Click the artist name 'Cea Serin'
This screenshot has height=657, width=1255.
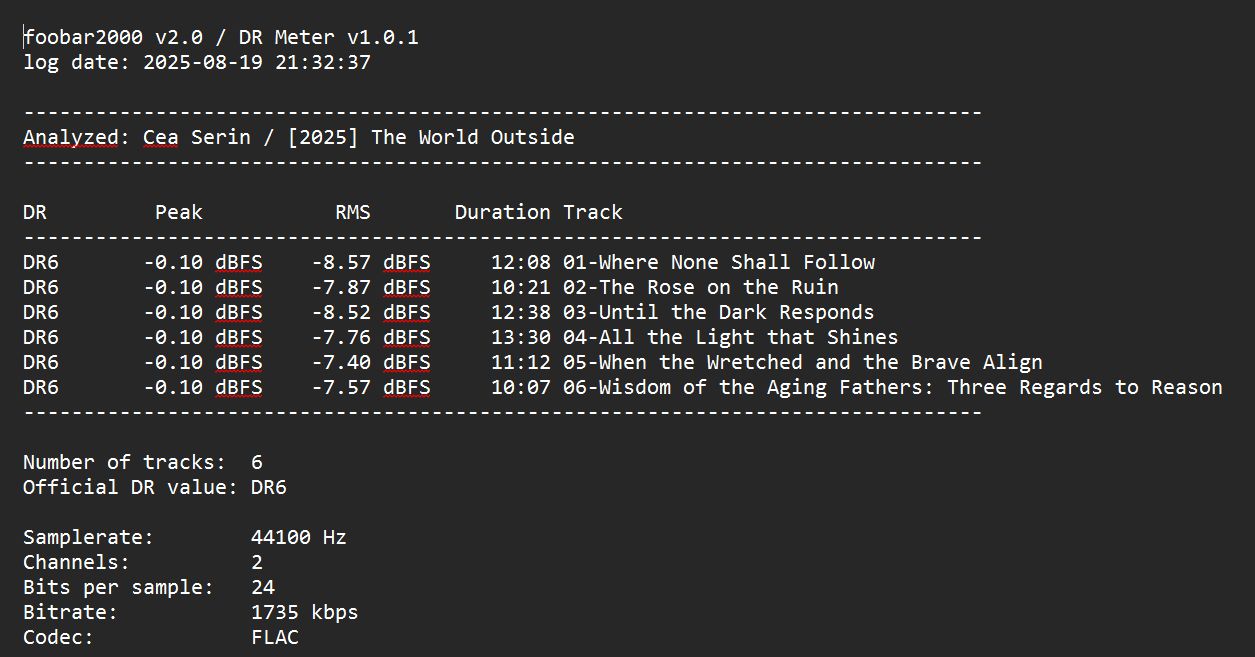tap(197, 137)
